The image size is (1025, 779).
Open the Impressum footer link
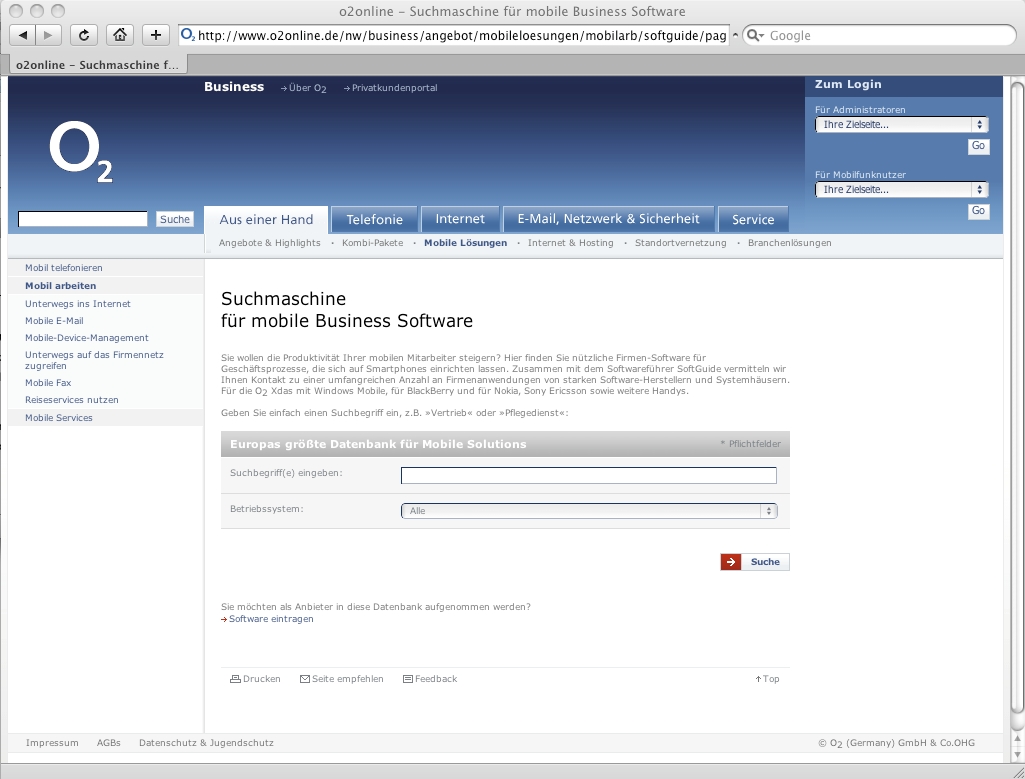pos(52,743)
